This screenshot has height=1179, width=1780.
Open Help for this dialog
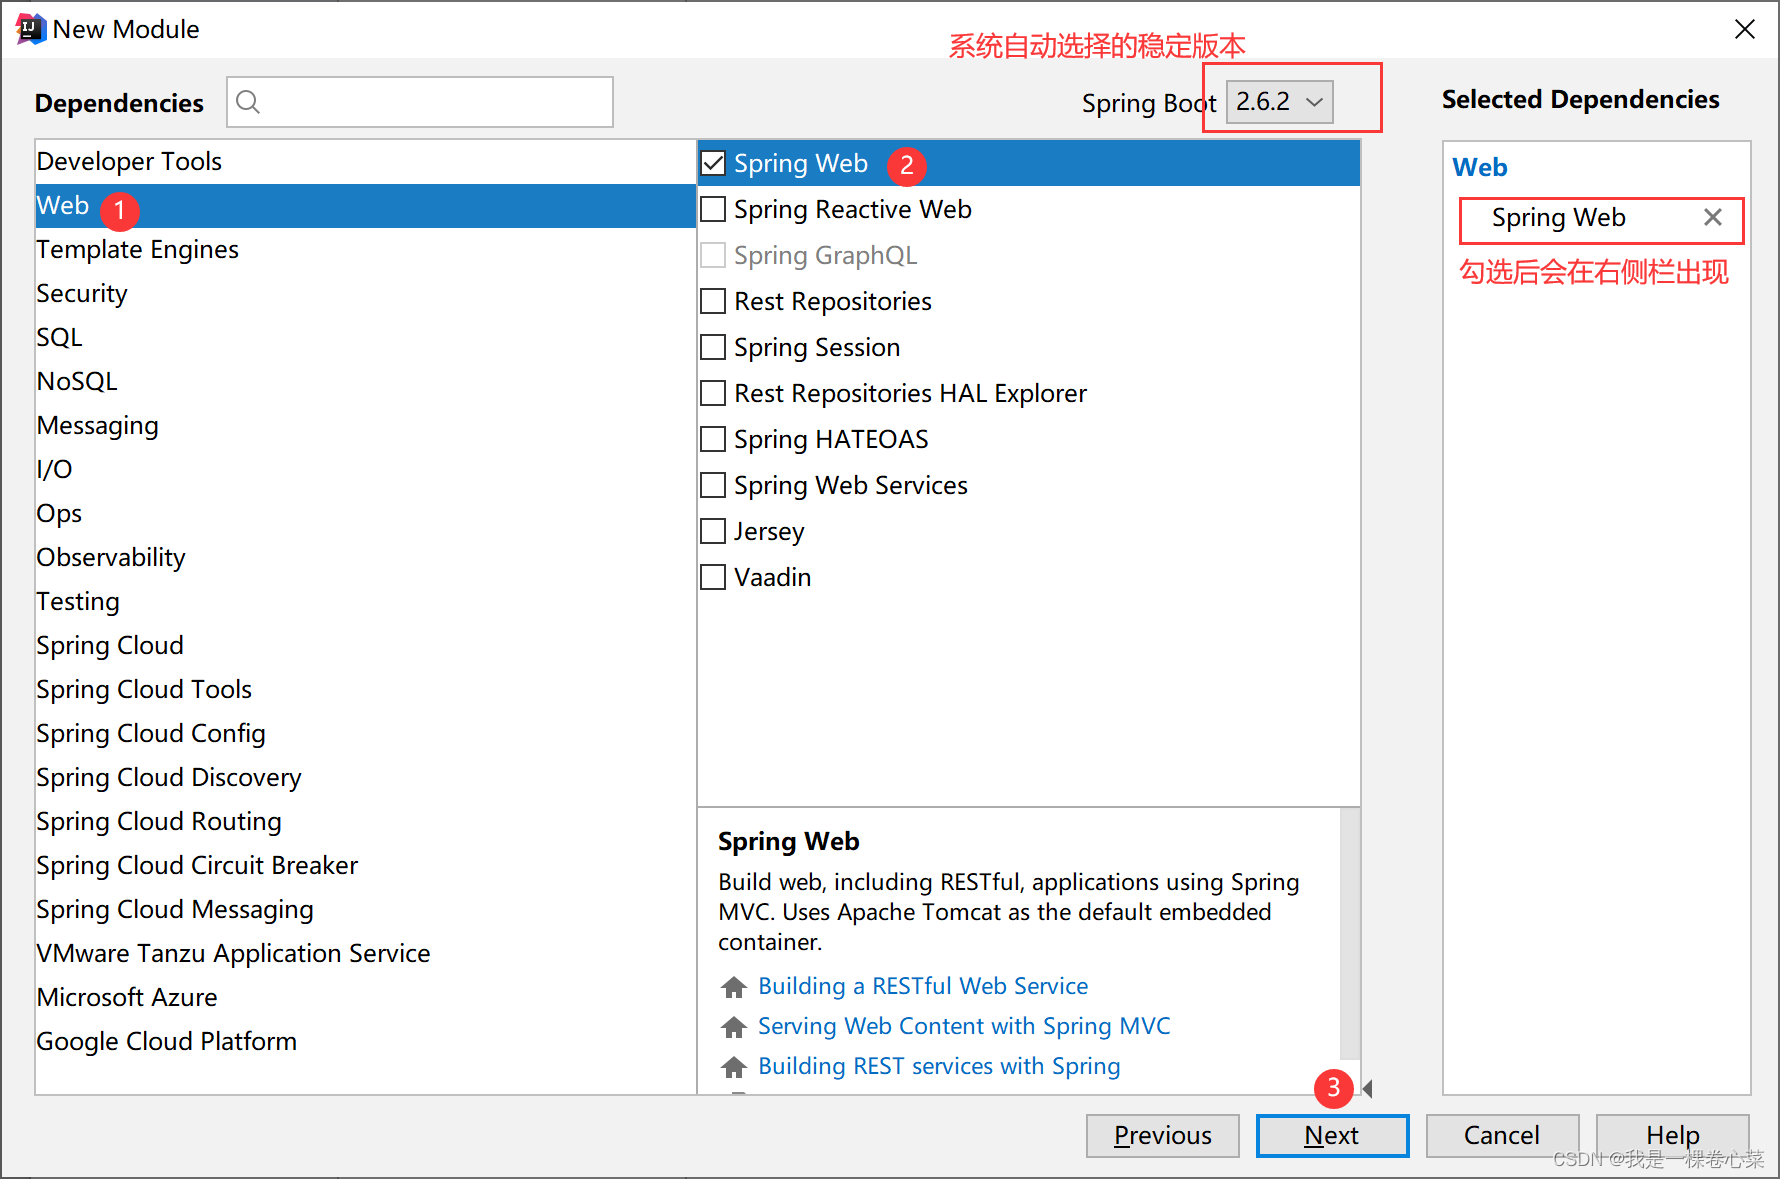point(1672,1136)
